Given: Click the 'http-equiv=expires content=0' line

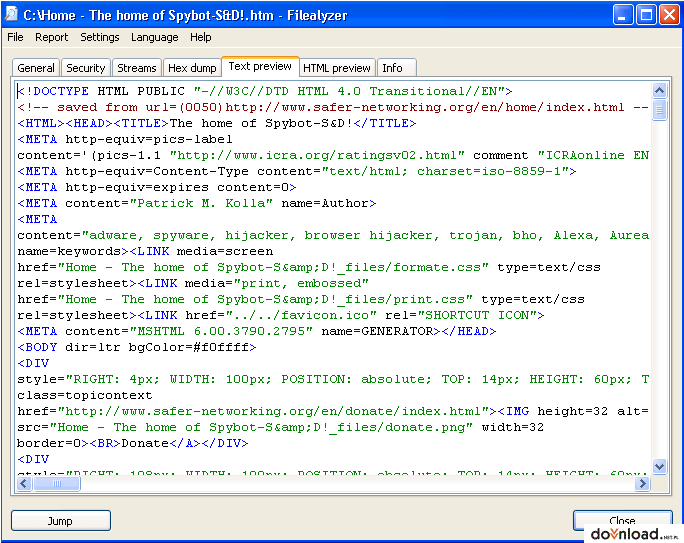Looking at the screenshot, I should (x=157, y=188).
